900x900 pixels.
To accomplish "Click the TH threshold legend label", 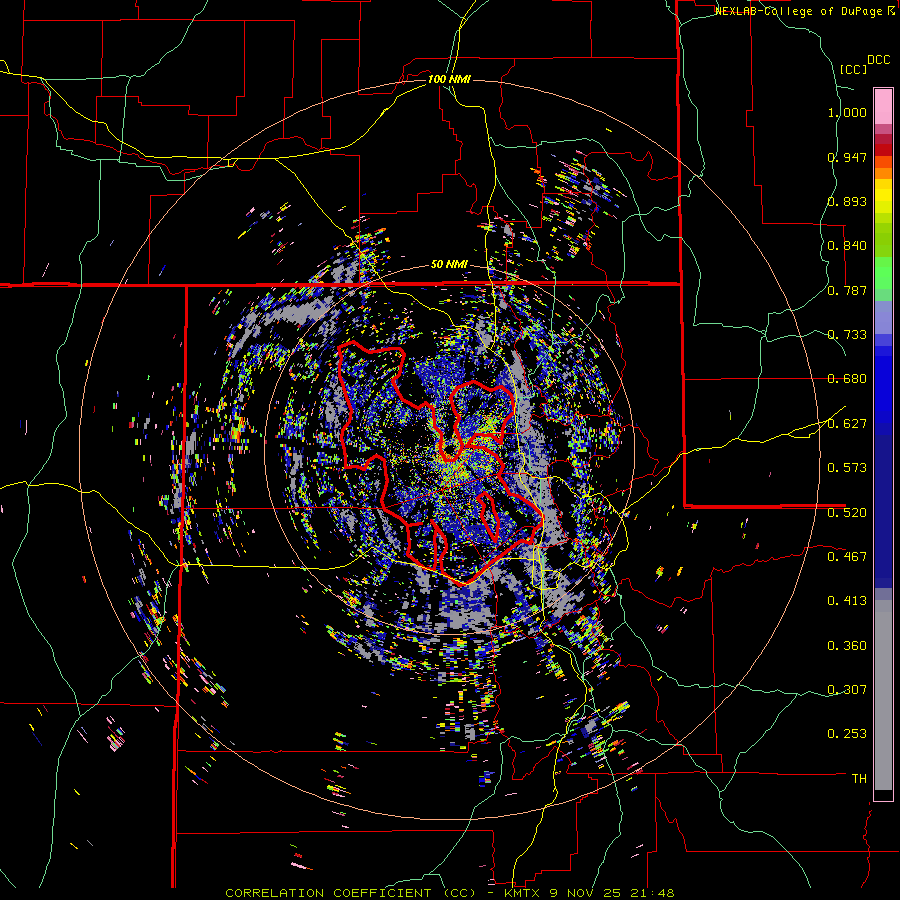I will tap(859, 779).
